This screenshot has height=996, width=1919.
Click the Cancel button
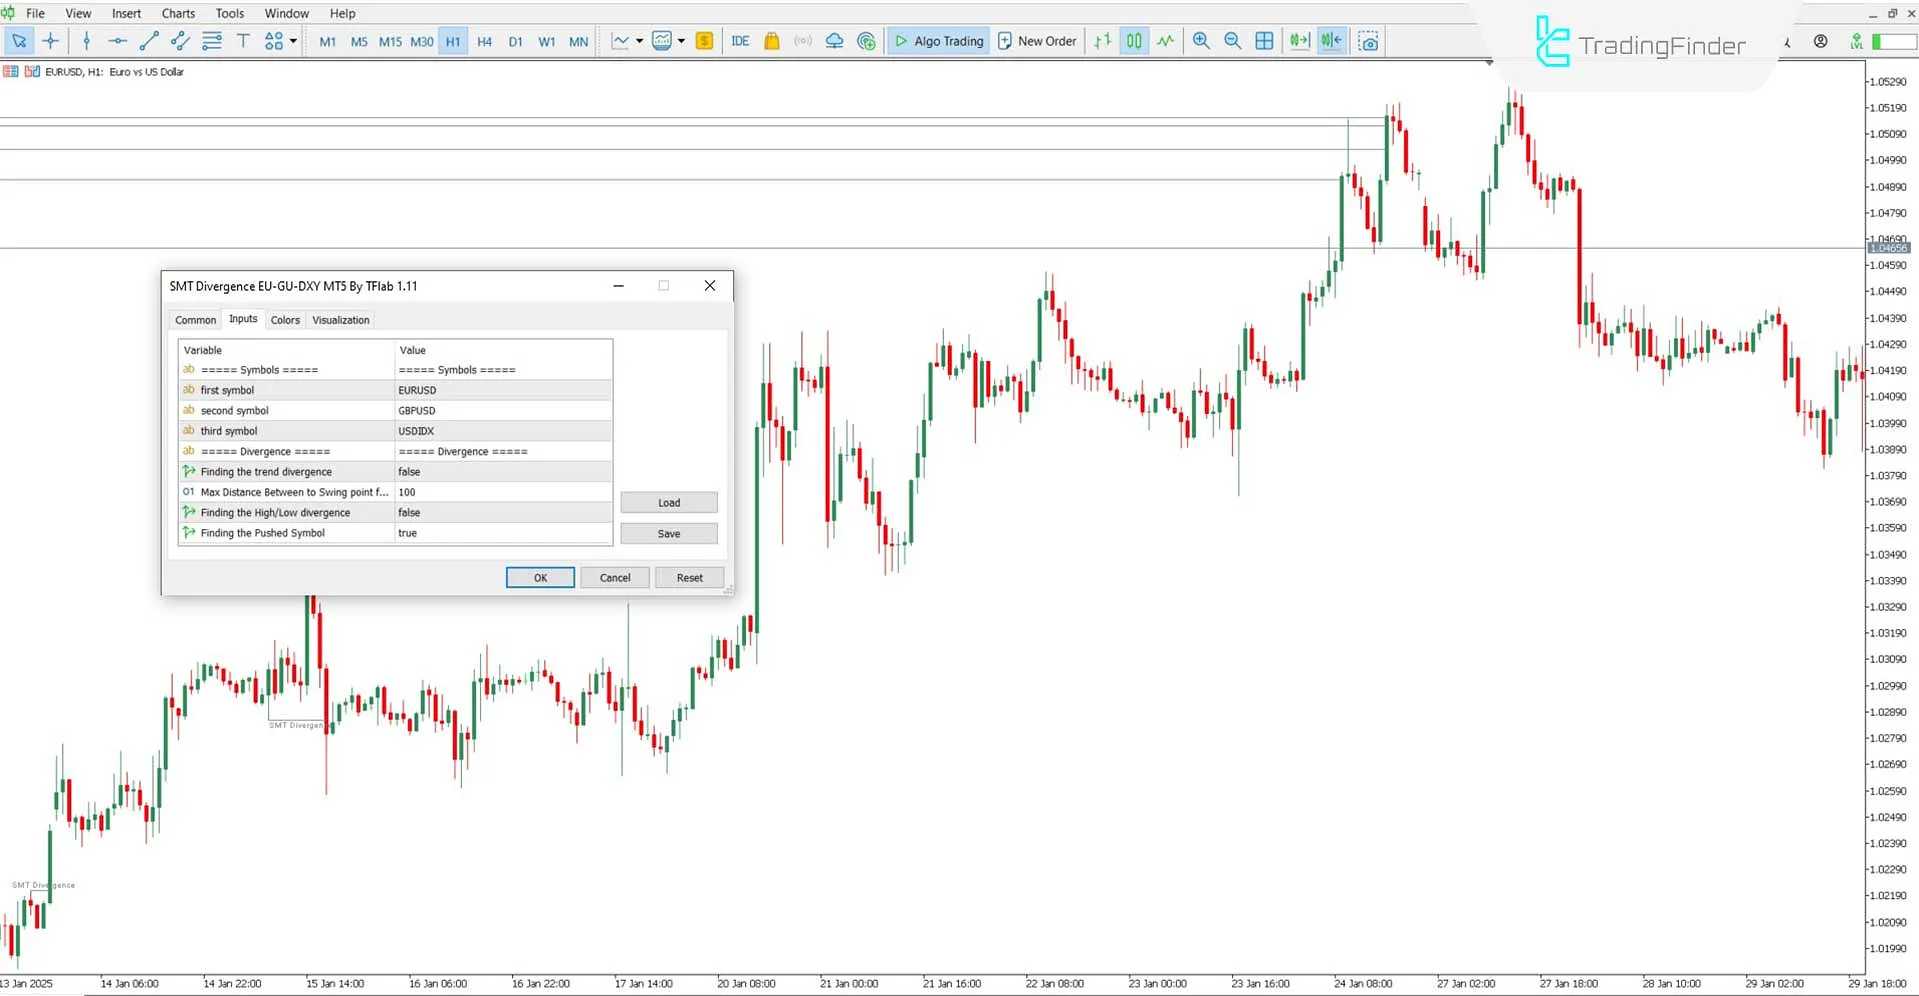click(x=615, y=578)
